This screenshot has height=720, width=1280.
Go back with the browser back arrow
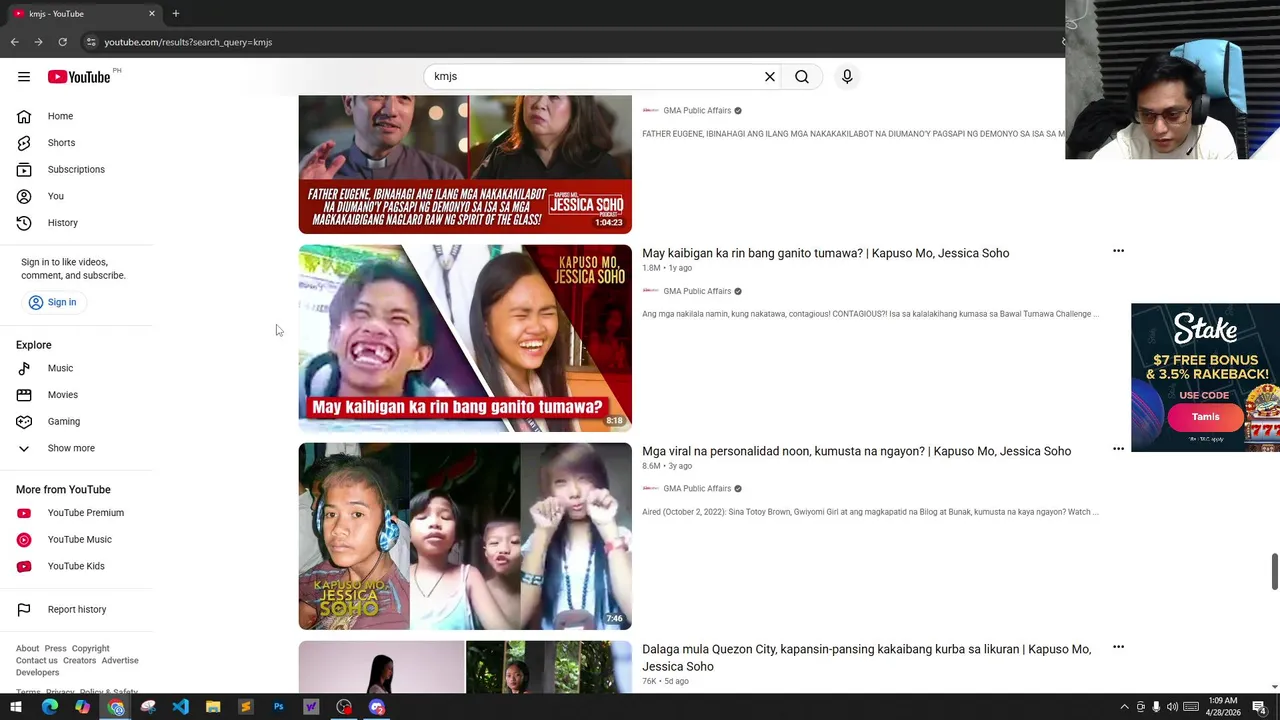[x=14, y=42]
